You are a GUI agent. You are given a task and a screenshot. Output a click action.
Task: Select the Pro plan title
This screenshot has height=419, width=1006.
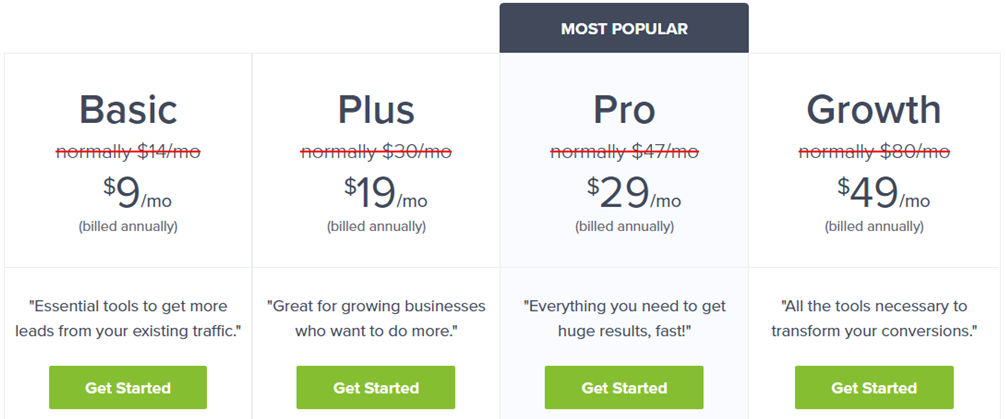(624, 110)
